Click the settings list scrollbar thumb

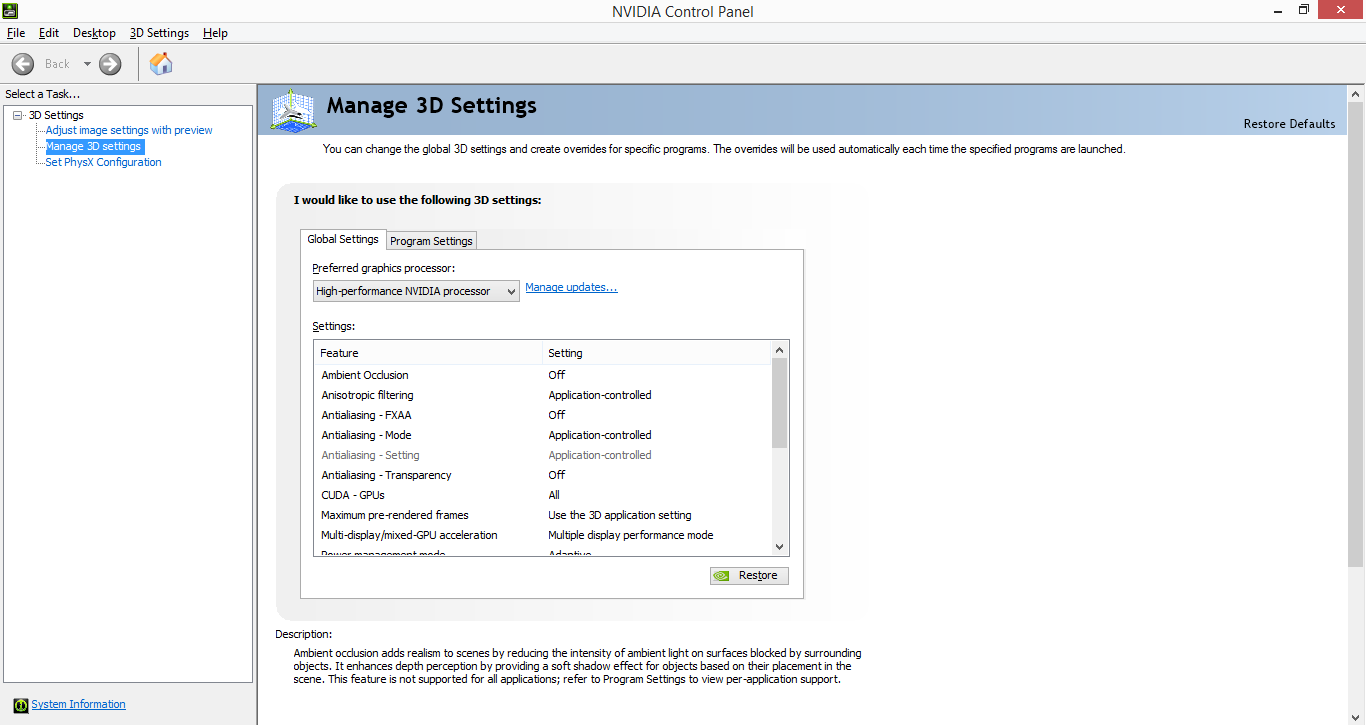click(x=780, y=403)
